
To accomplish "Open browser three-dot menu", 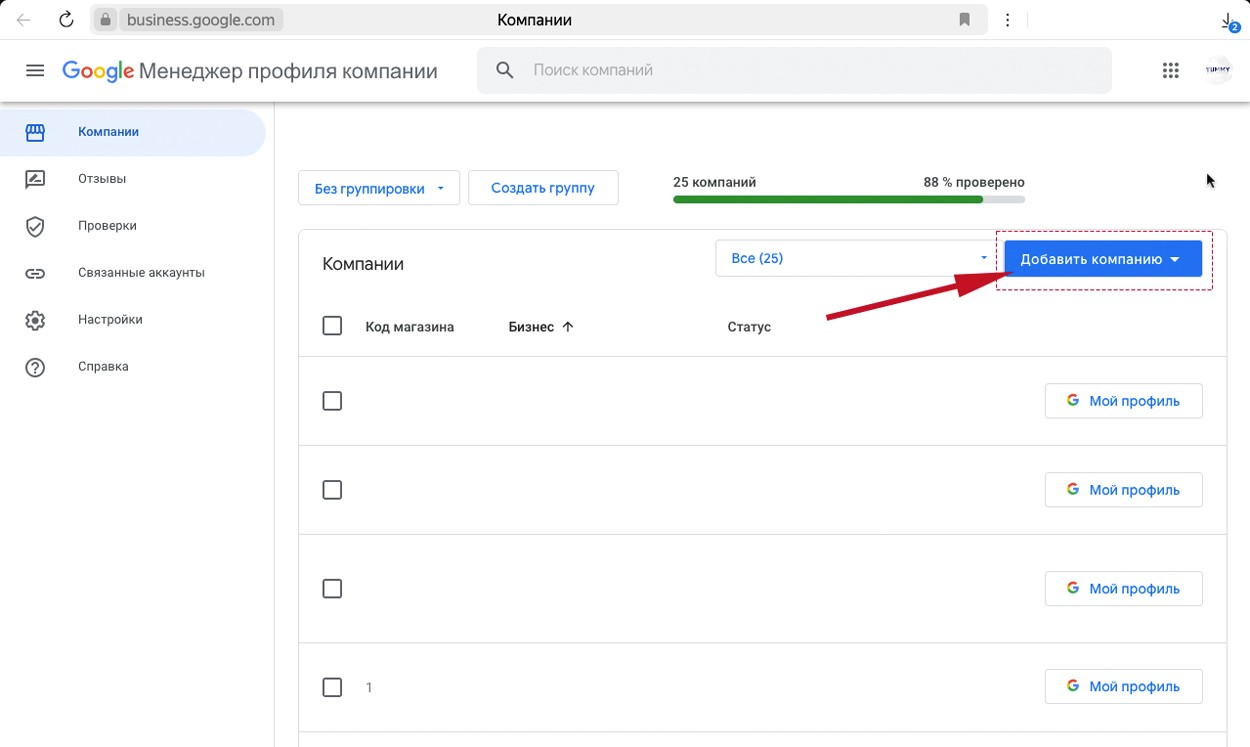I will (1007, 20).
